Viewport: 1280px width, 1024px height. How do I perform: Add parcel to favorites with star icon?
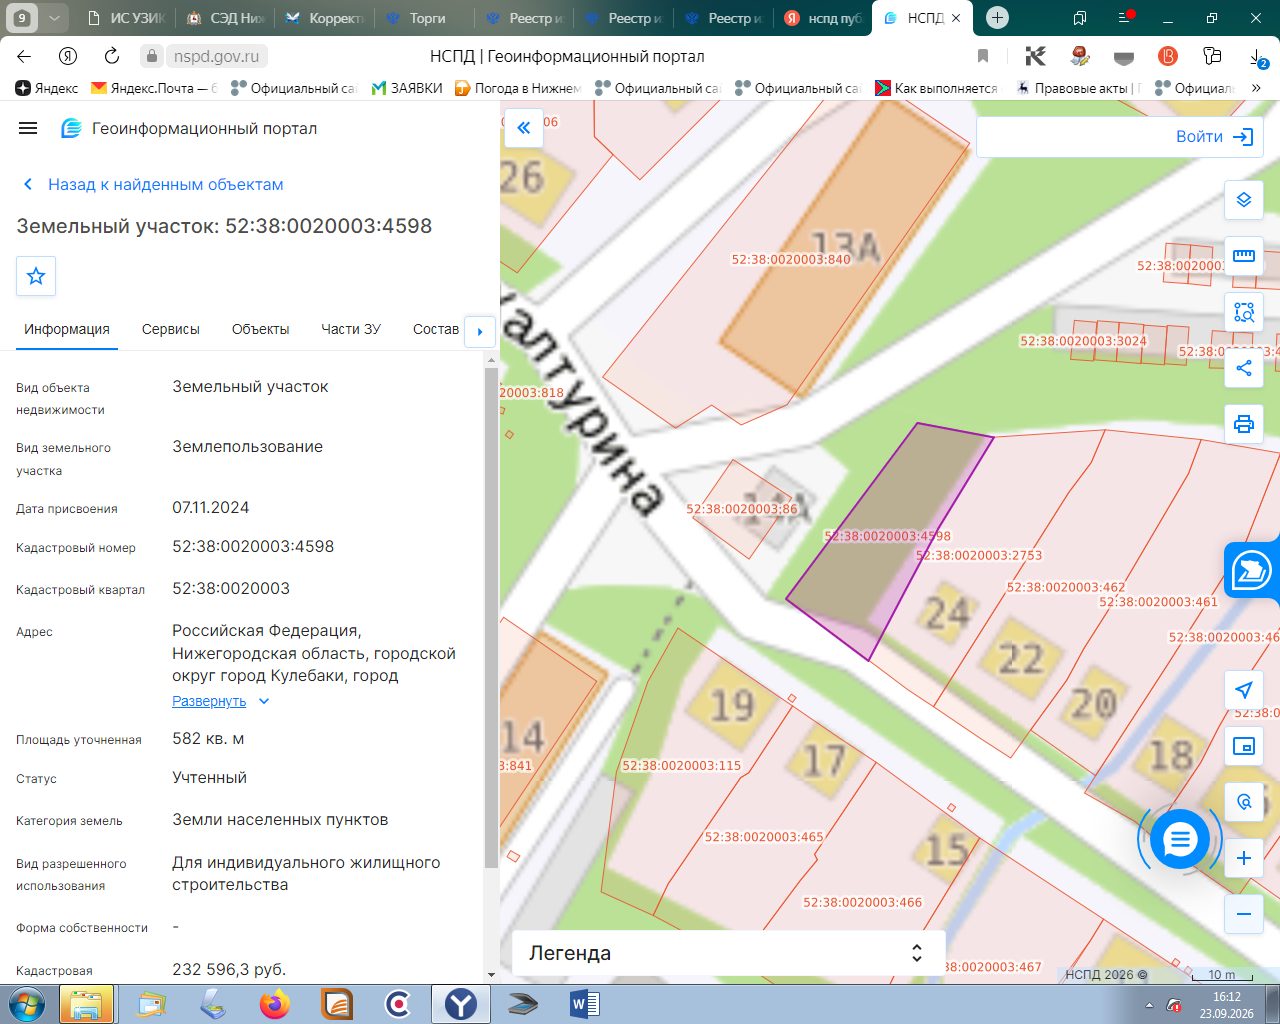click(x=36, y=276)
